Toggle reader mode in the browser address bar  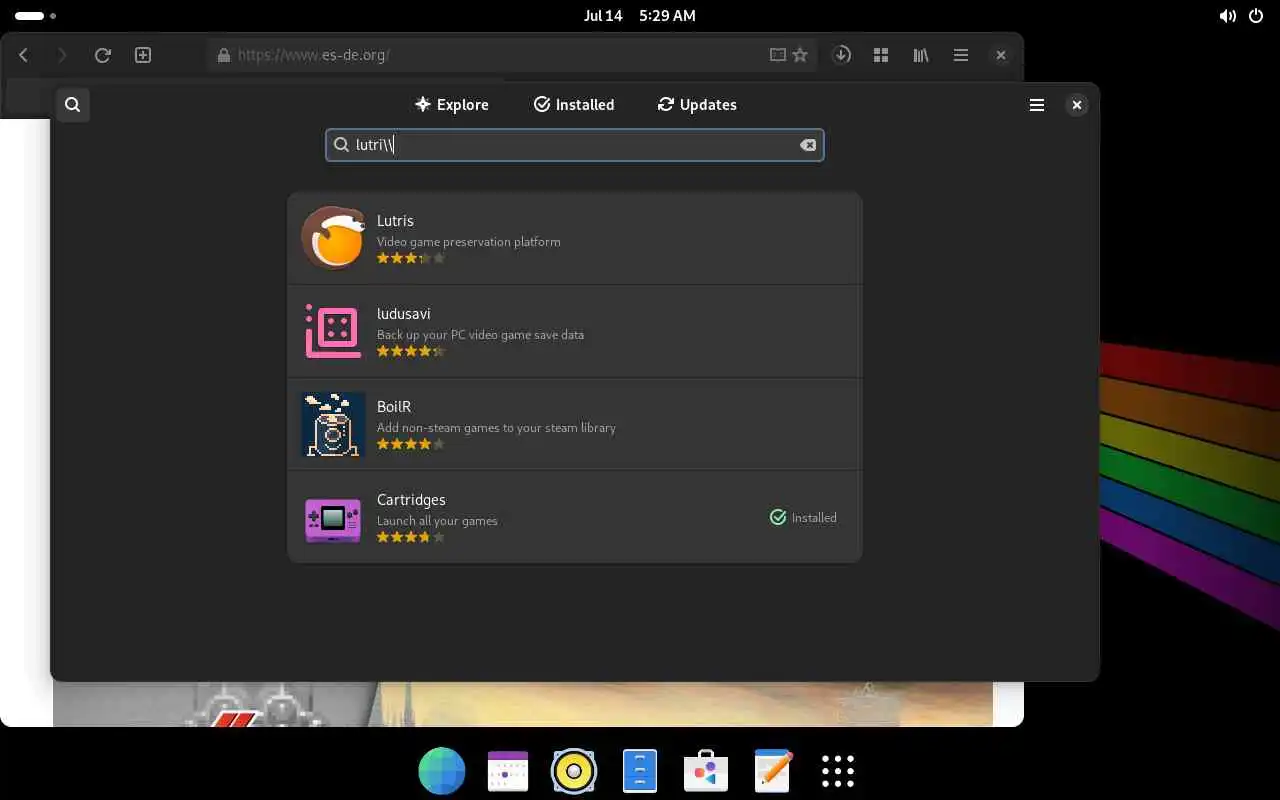(x=777, y=55)
